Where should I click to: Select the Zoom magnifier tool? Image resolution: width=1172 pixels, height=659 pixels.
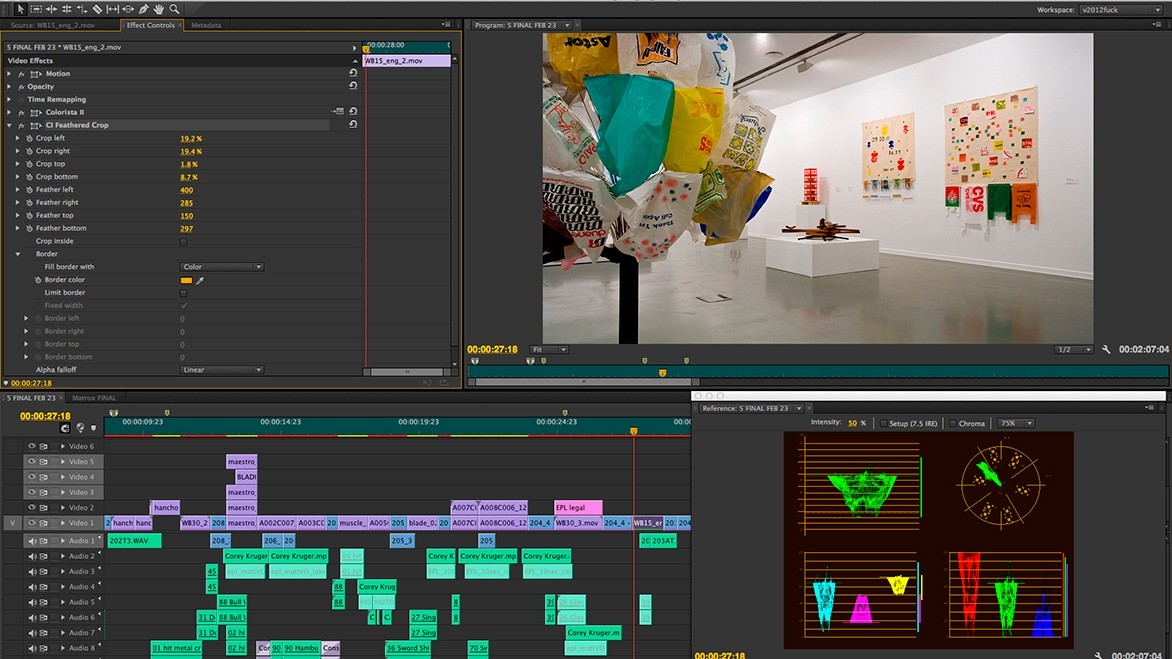[x=174, y=9]
